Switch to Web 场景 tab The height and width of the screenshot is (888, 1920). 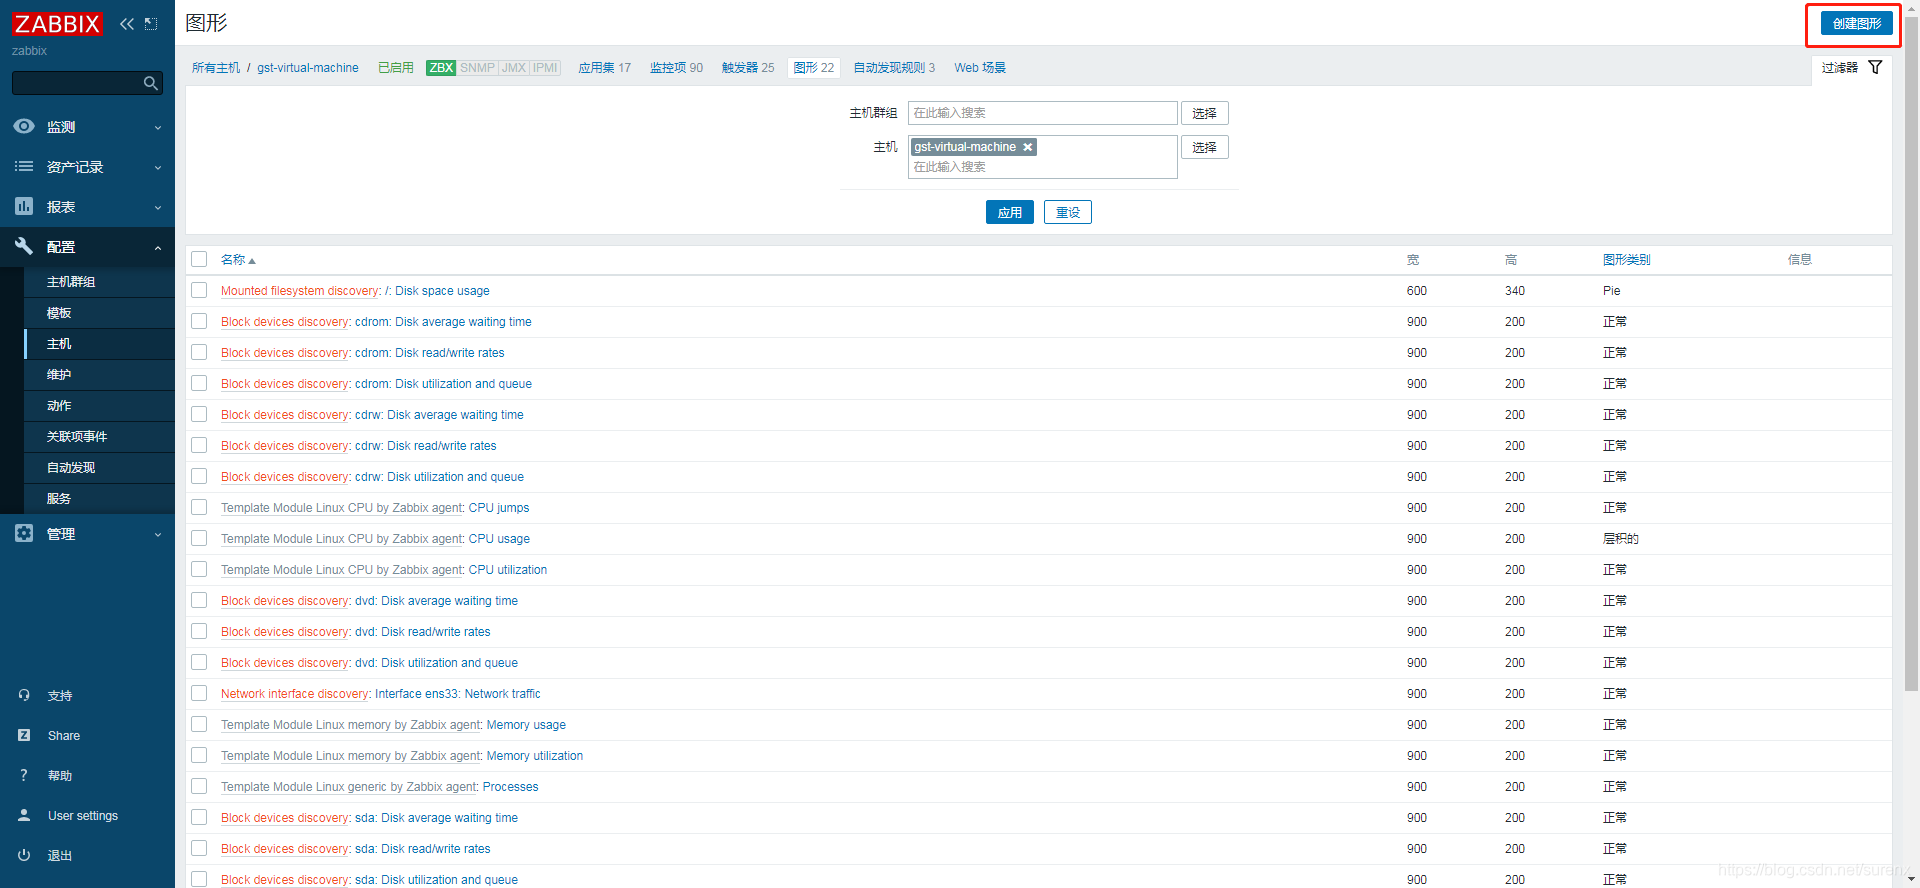coord(980,68)
